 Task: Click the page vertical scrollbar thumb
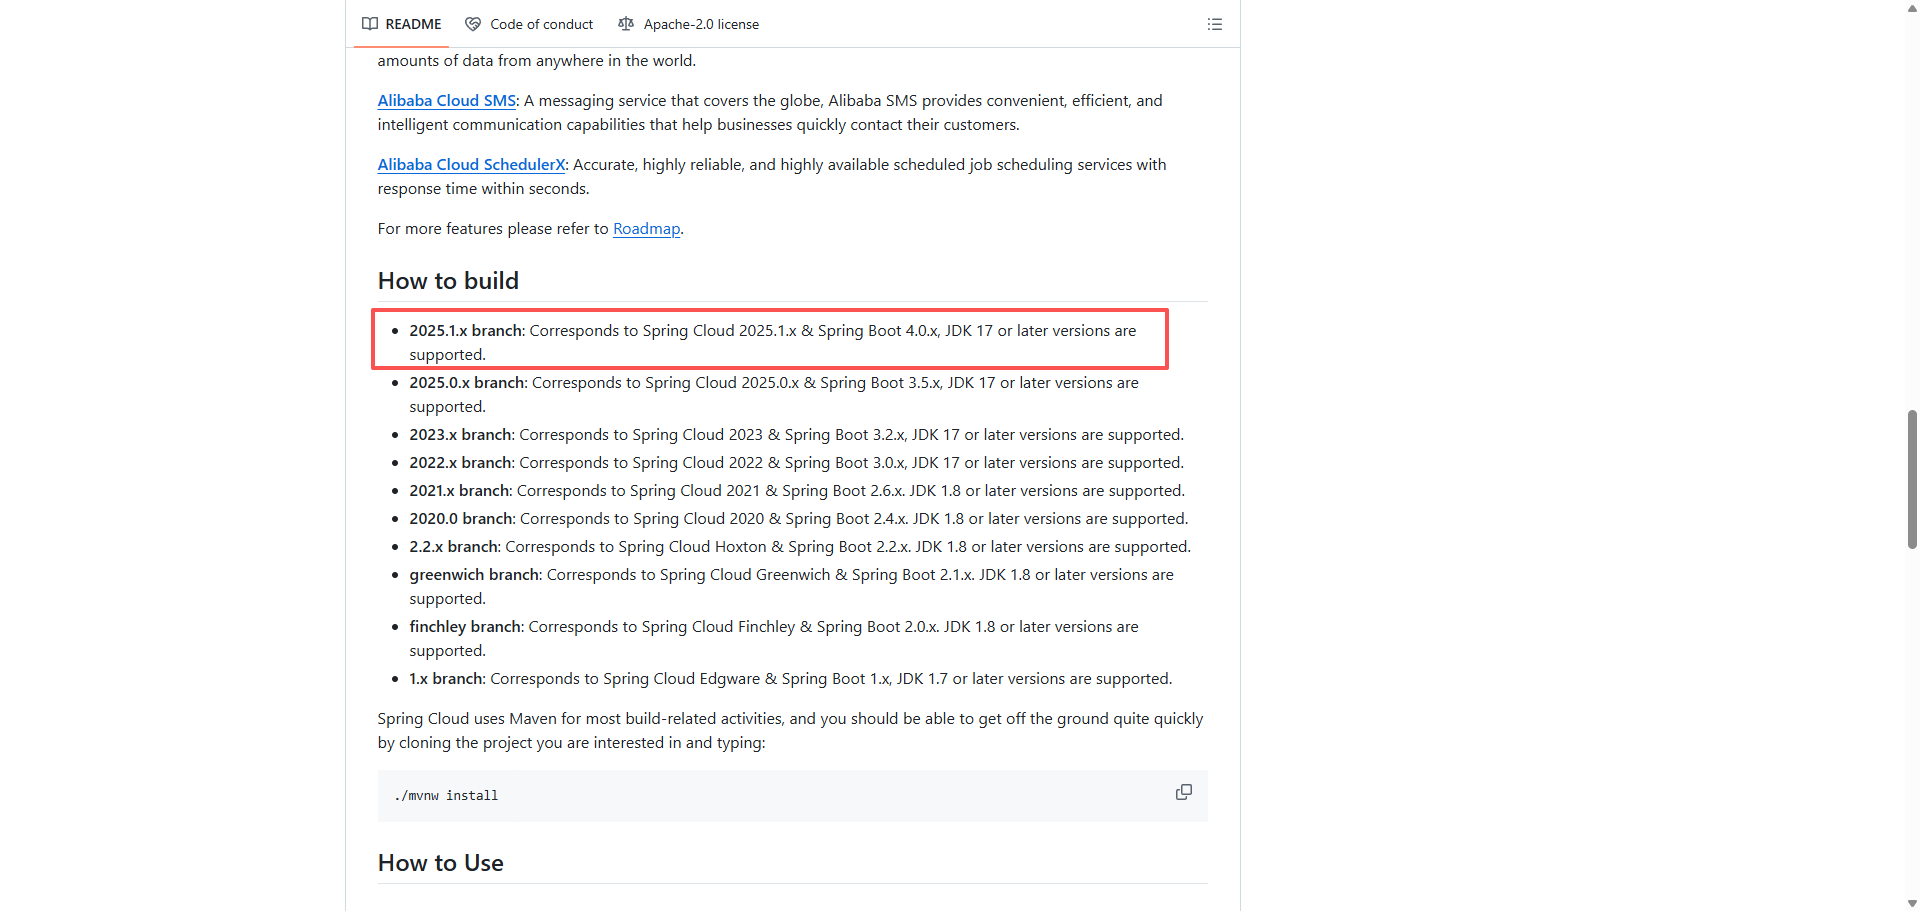1912,479
